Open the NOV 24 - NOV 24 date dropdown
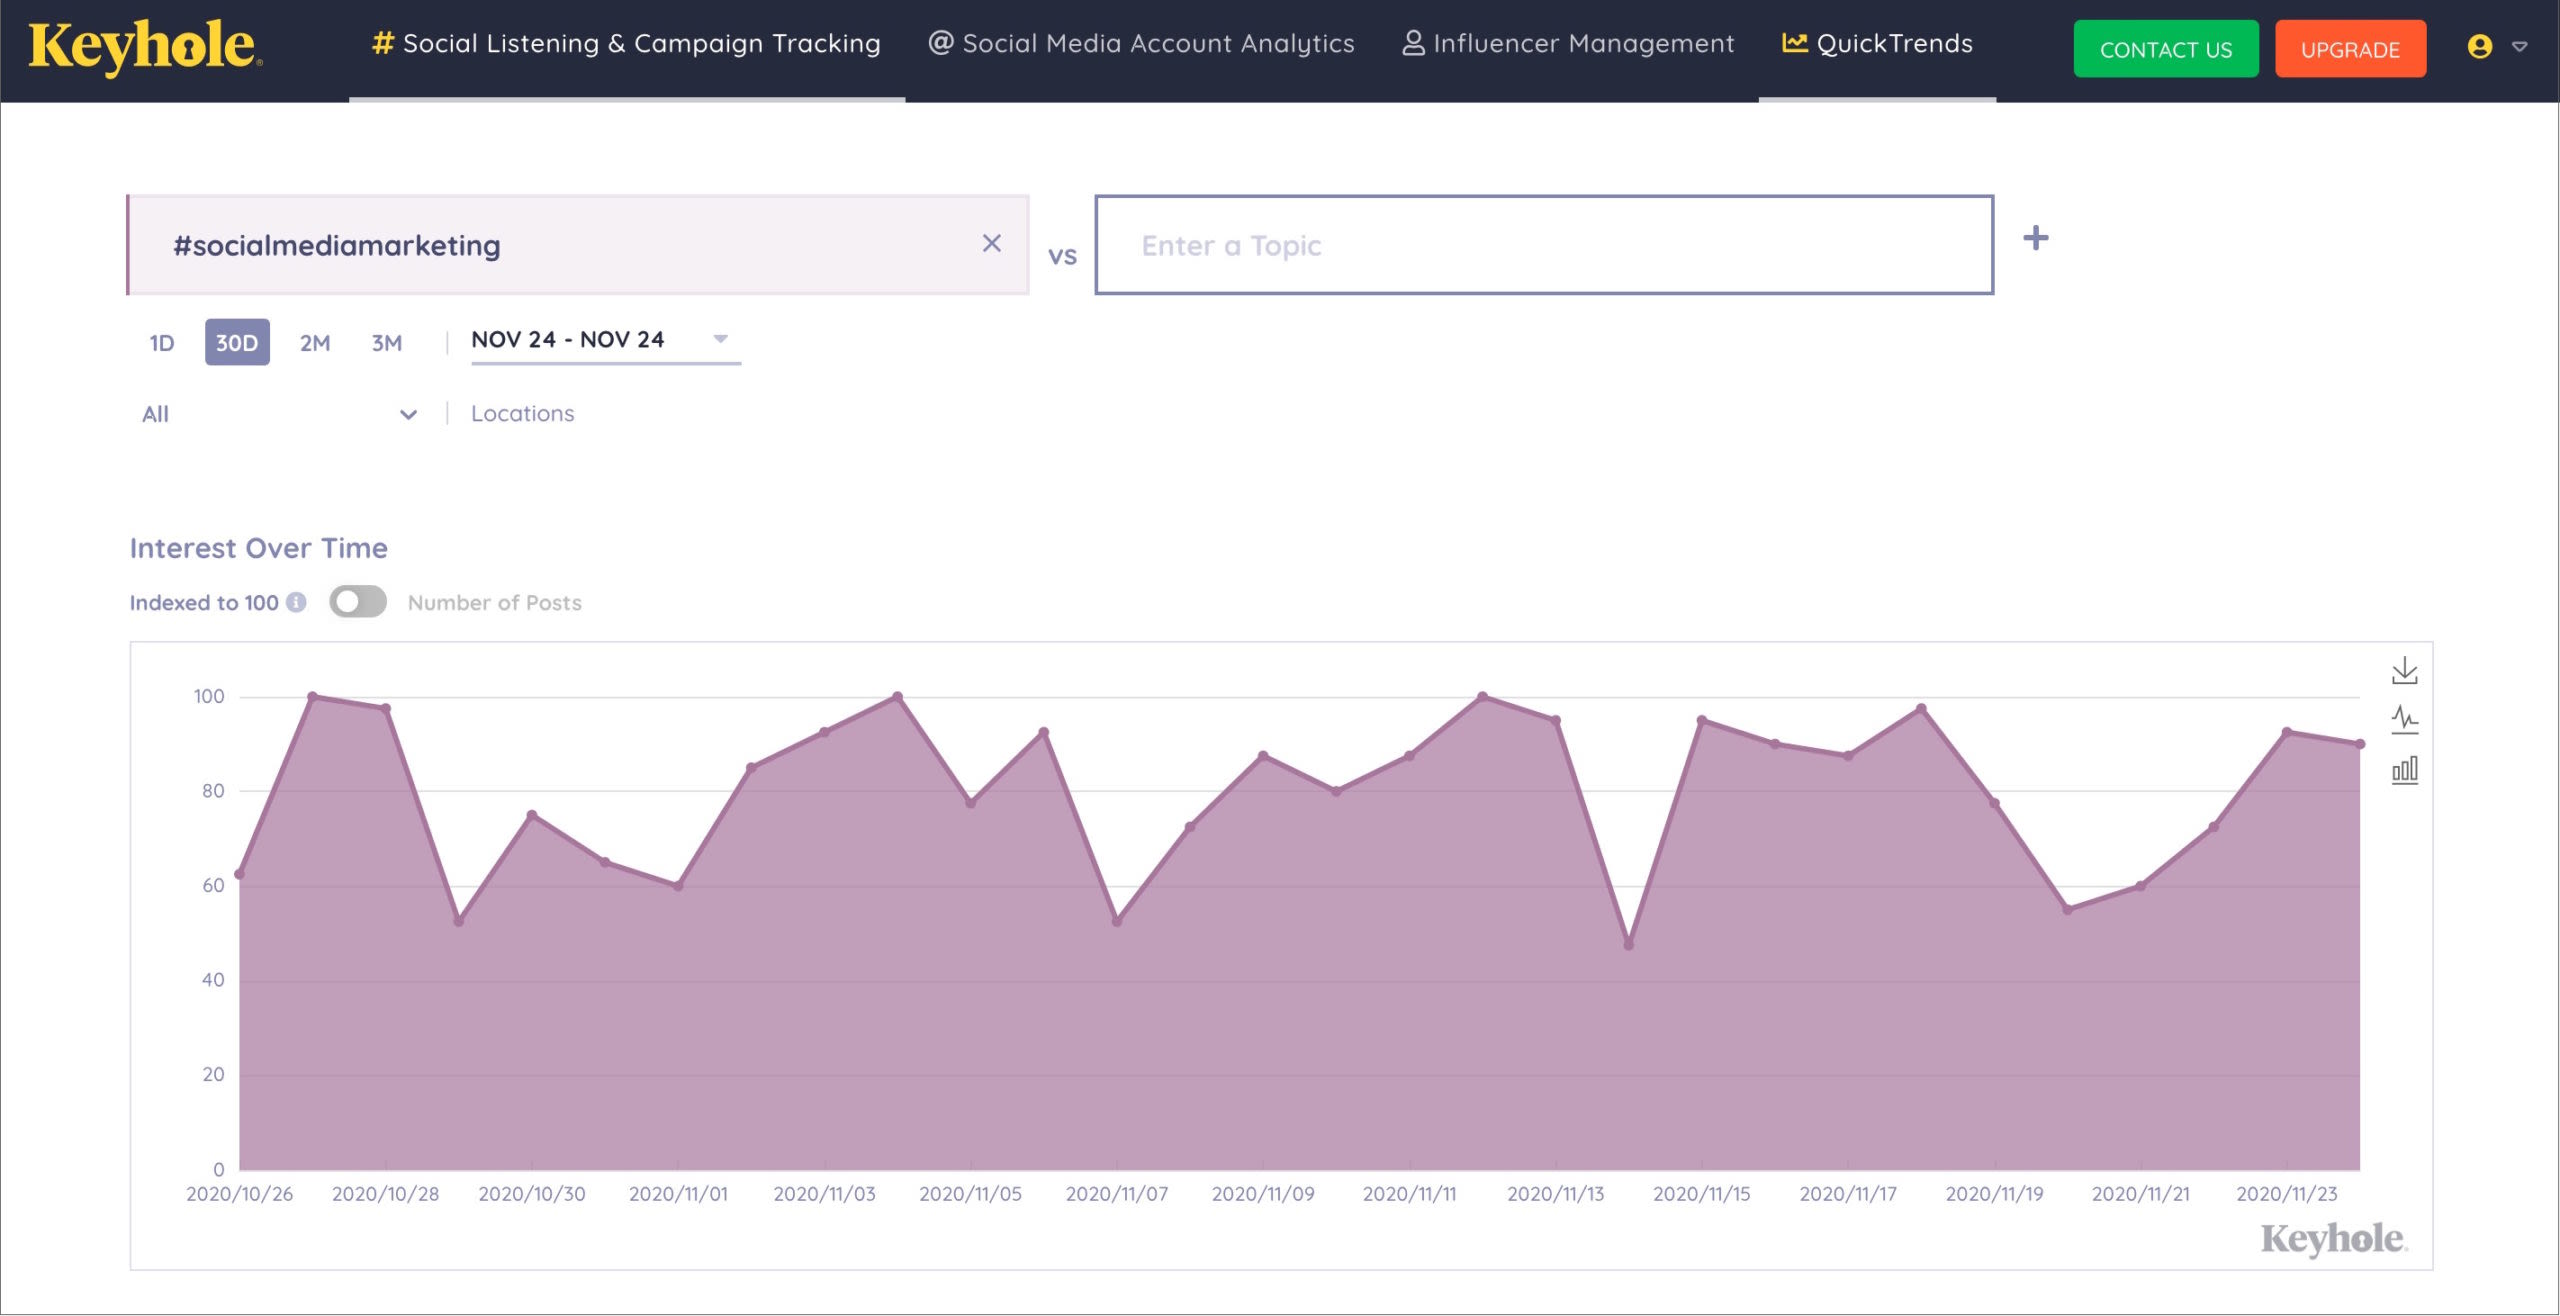This screenshot has height=1316, width=2560. [x=606, y=340]
